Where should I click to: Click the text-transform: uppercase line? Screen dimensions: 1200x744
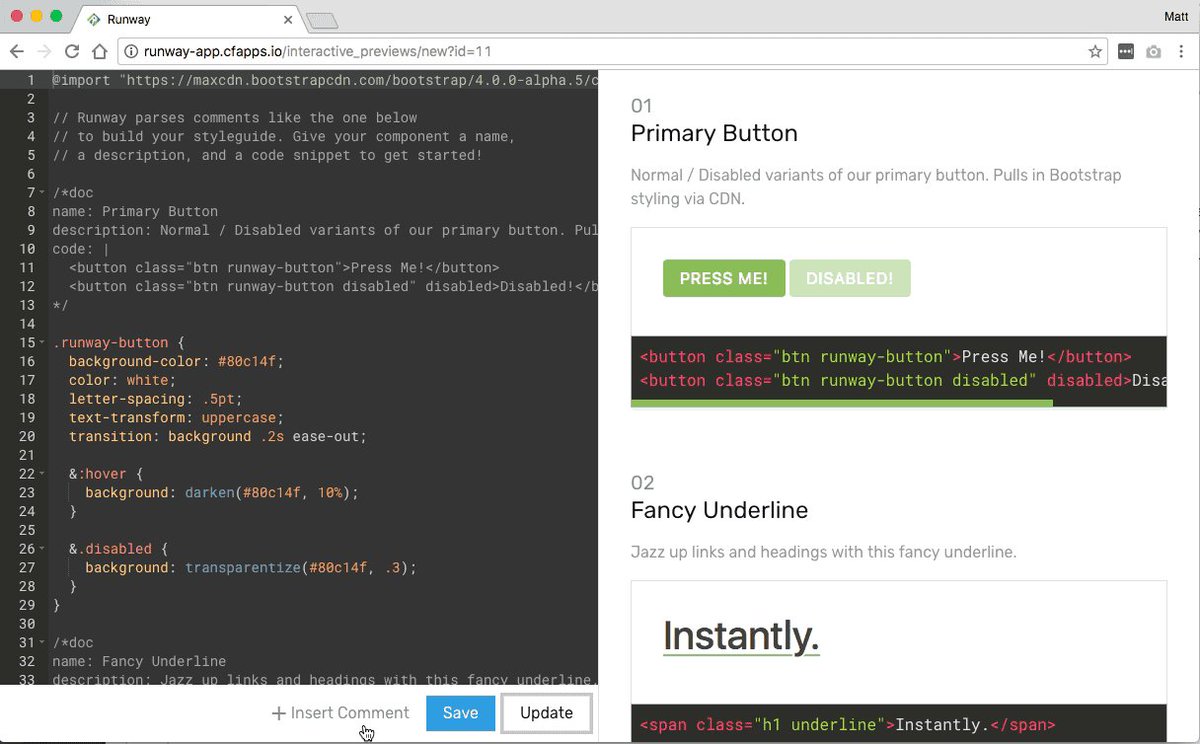176,417
